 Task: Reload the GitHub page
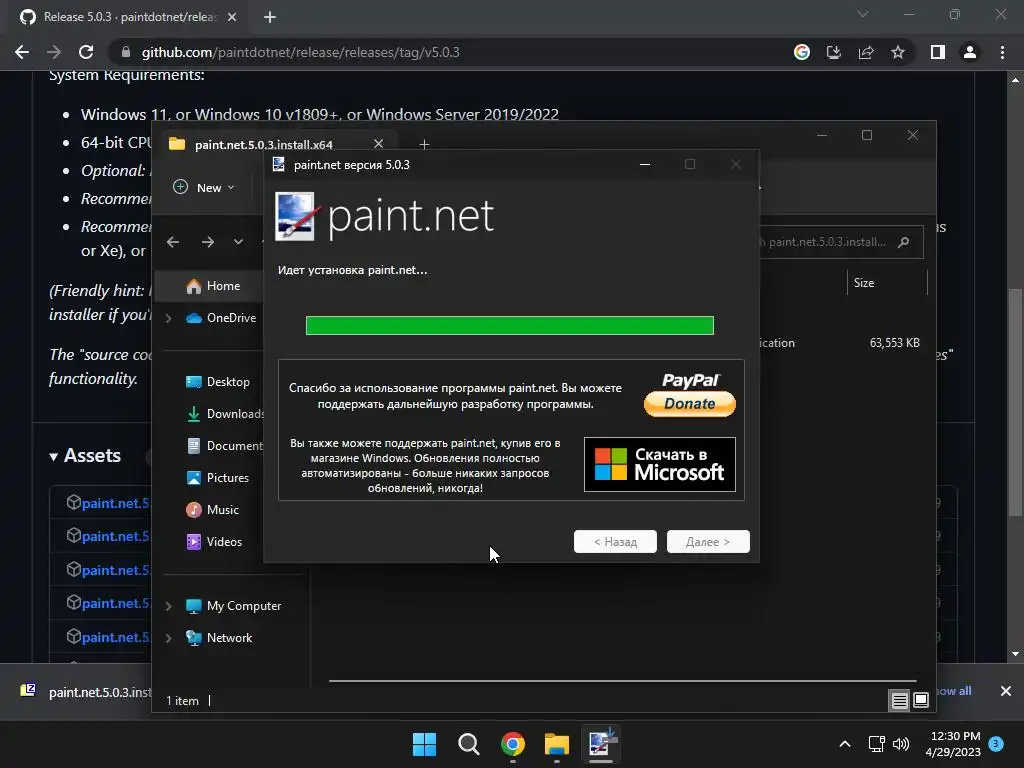pos(86,52)
